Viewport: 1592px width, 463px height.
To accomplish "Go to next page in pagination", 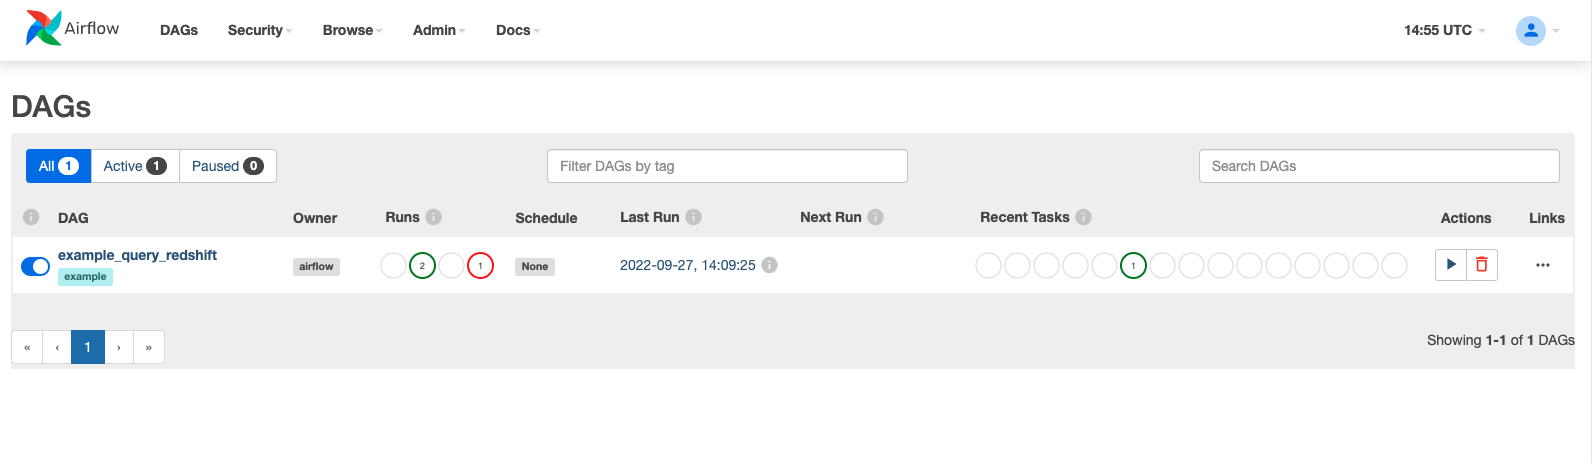I will (119, 347).
